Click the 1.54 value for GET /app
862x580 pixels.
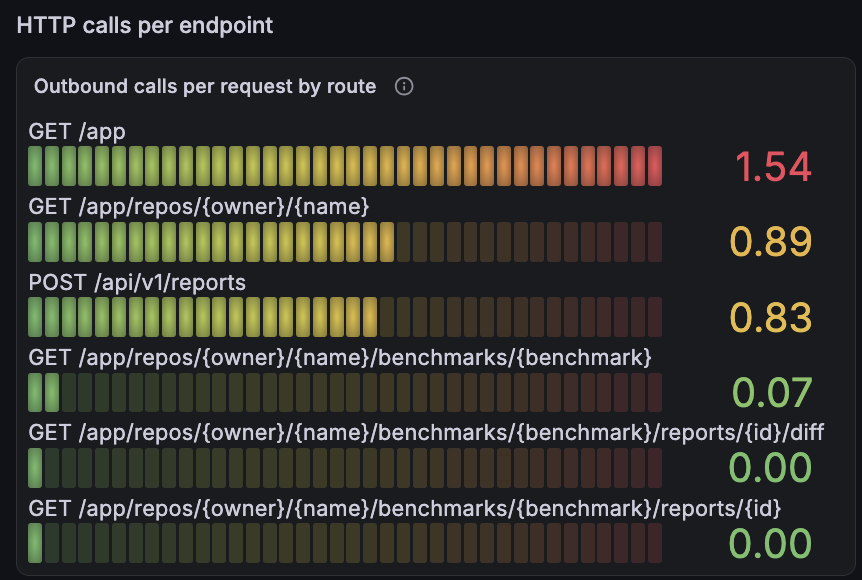[x=773, y=167]
